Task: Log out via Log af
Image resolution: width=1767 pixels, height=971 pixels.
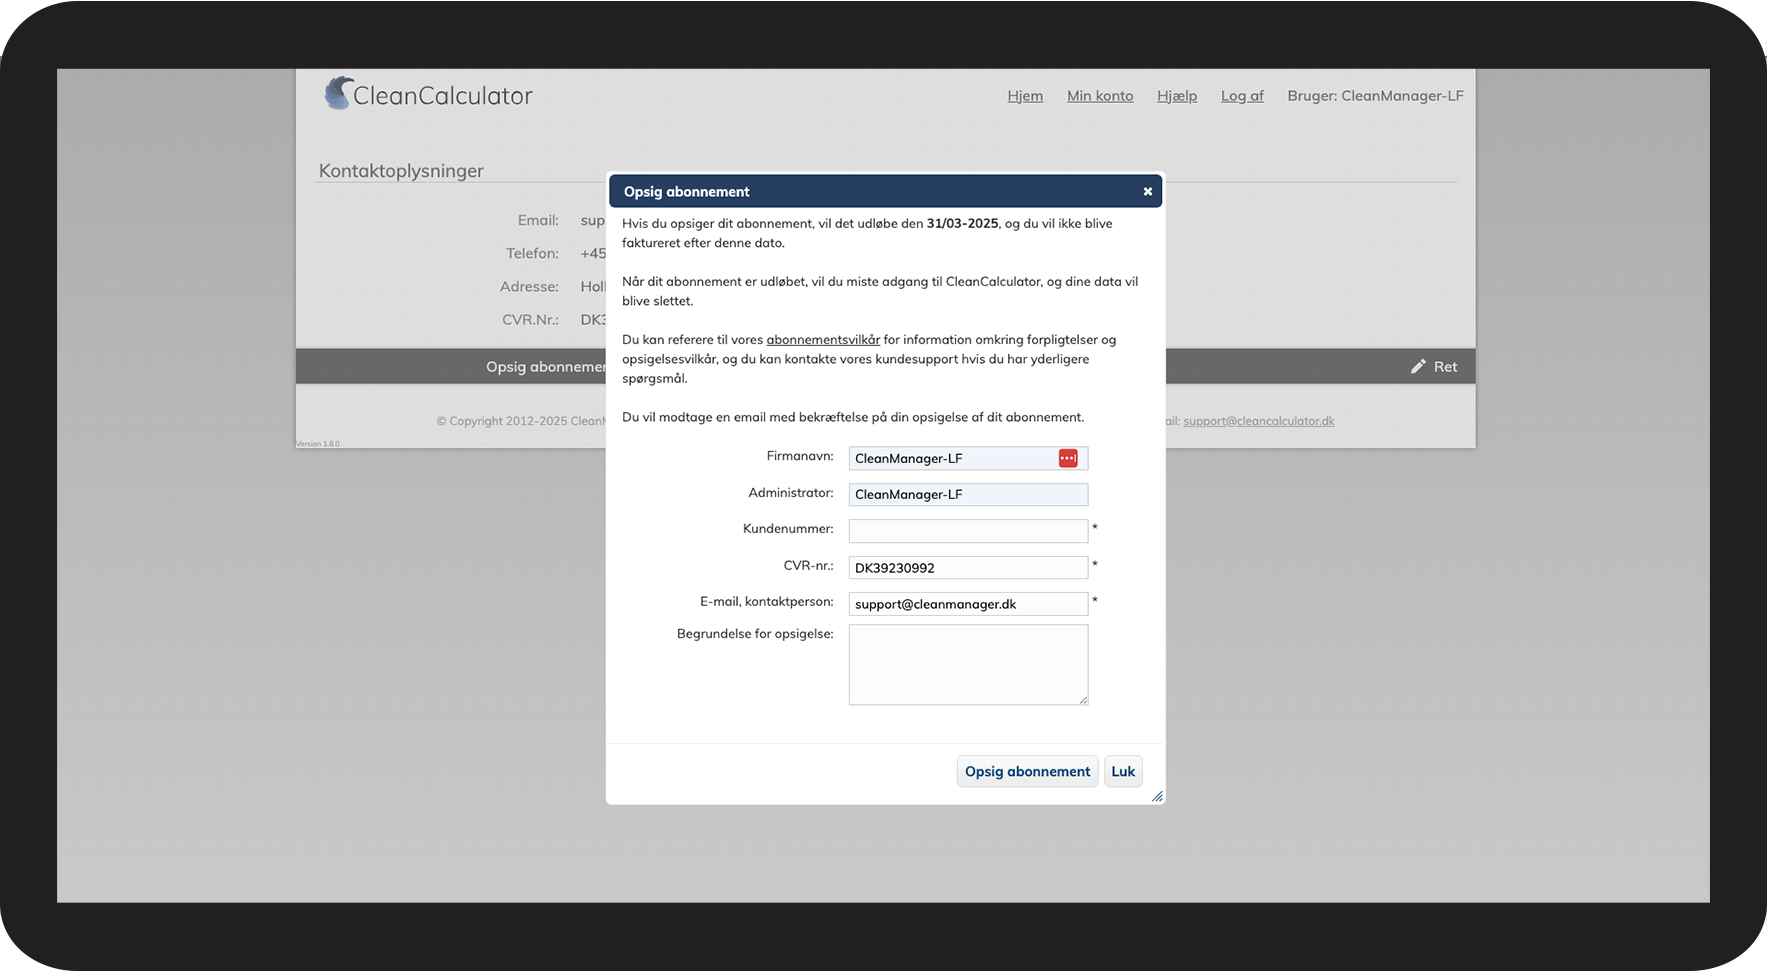Action: (1241, 96)
